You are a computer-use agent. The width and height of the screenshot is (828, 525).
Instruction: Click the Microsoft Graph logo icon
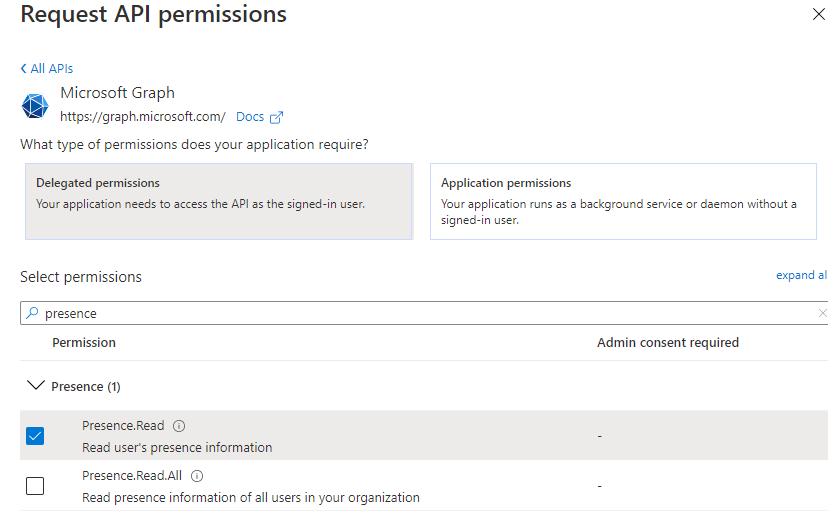pyautogui.click(x=35, y=106)
